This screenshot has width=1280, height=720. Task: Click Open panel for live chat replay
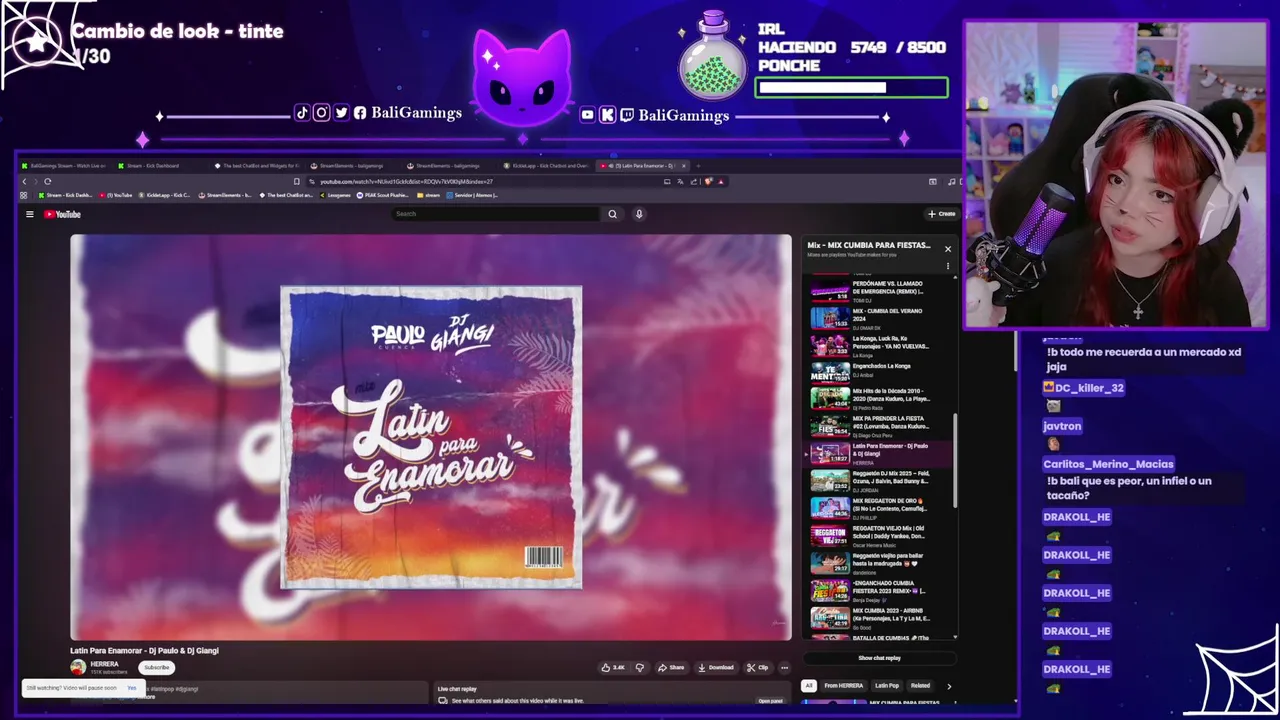coord(770,701)
